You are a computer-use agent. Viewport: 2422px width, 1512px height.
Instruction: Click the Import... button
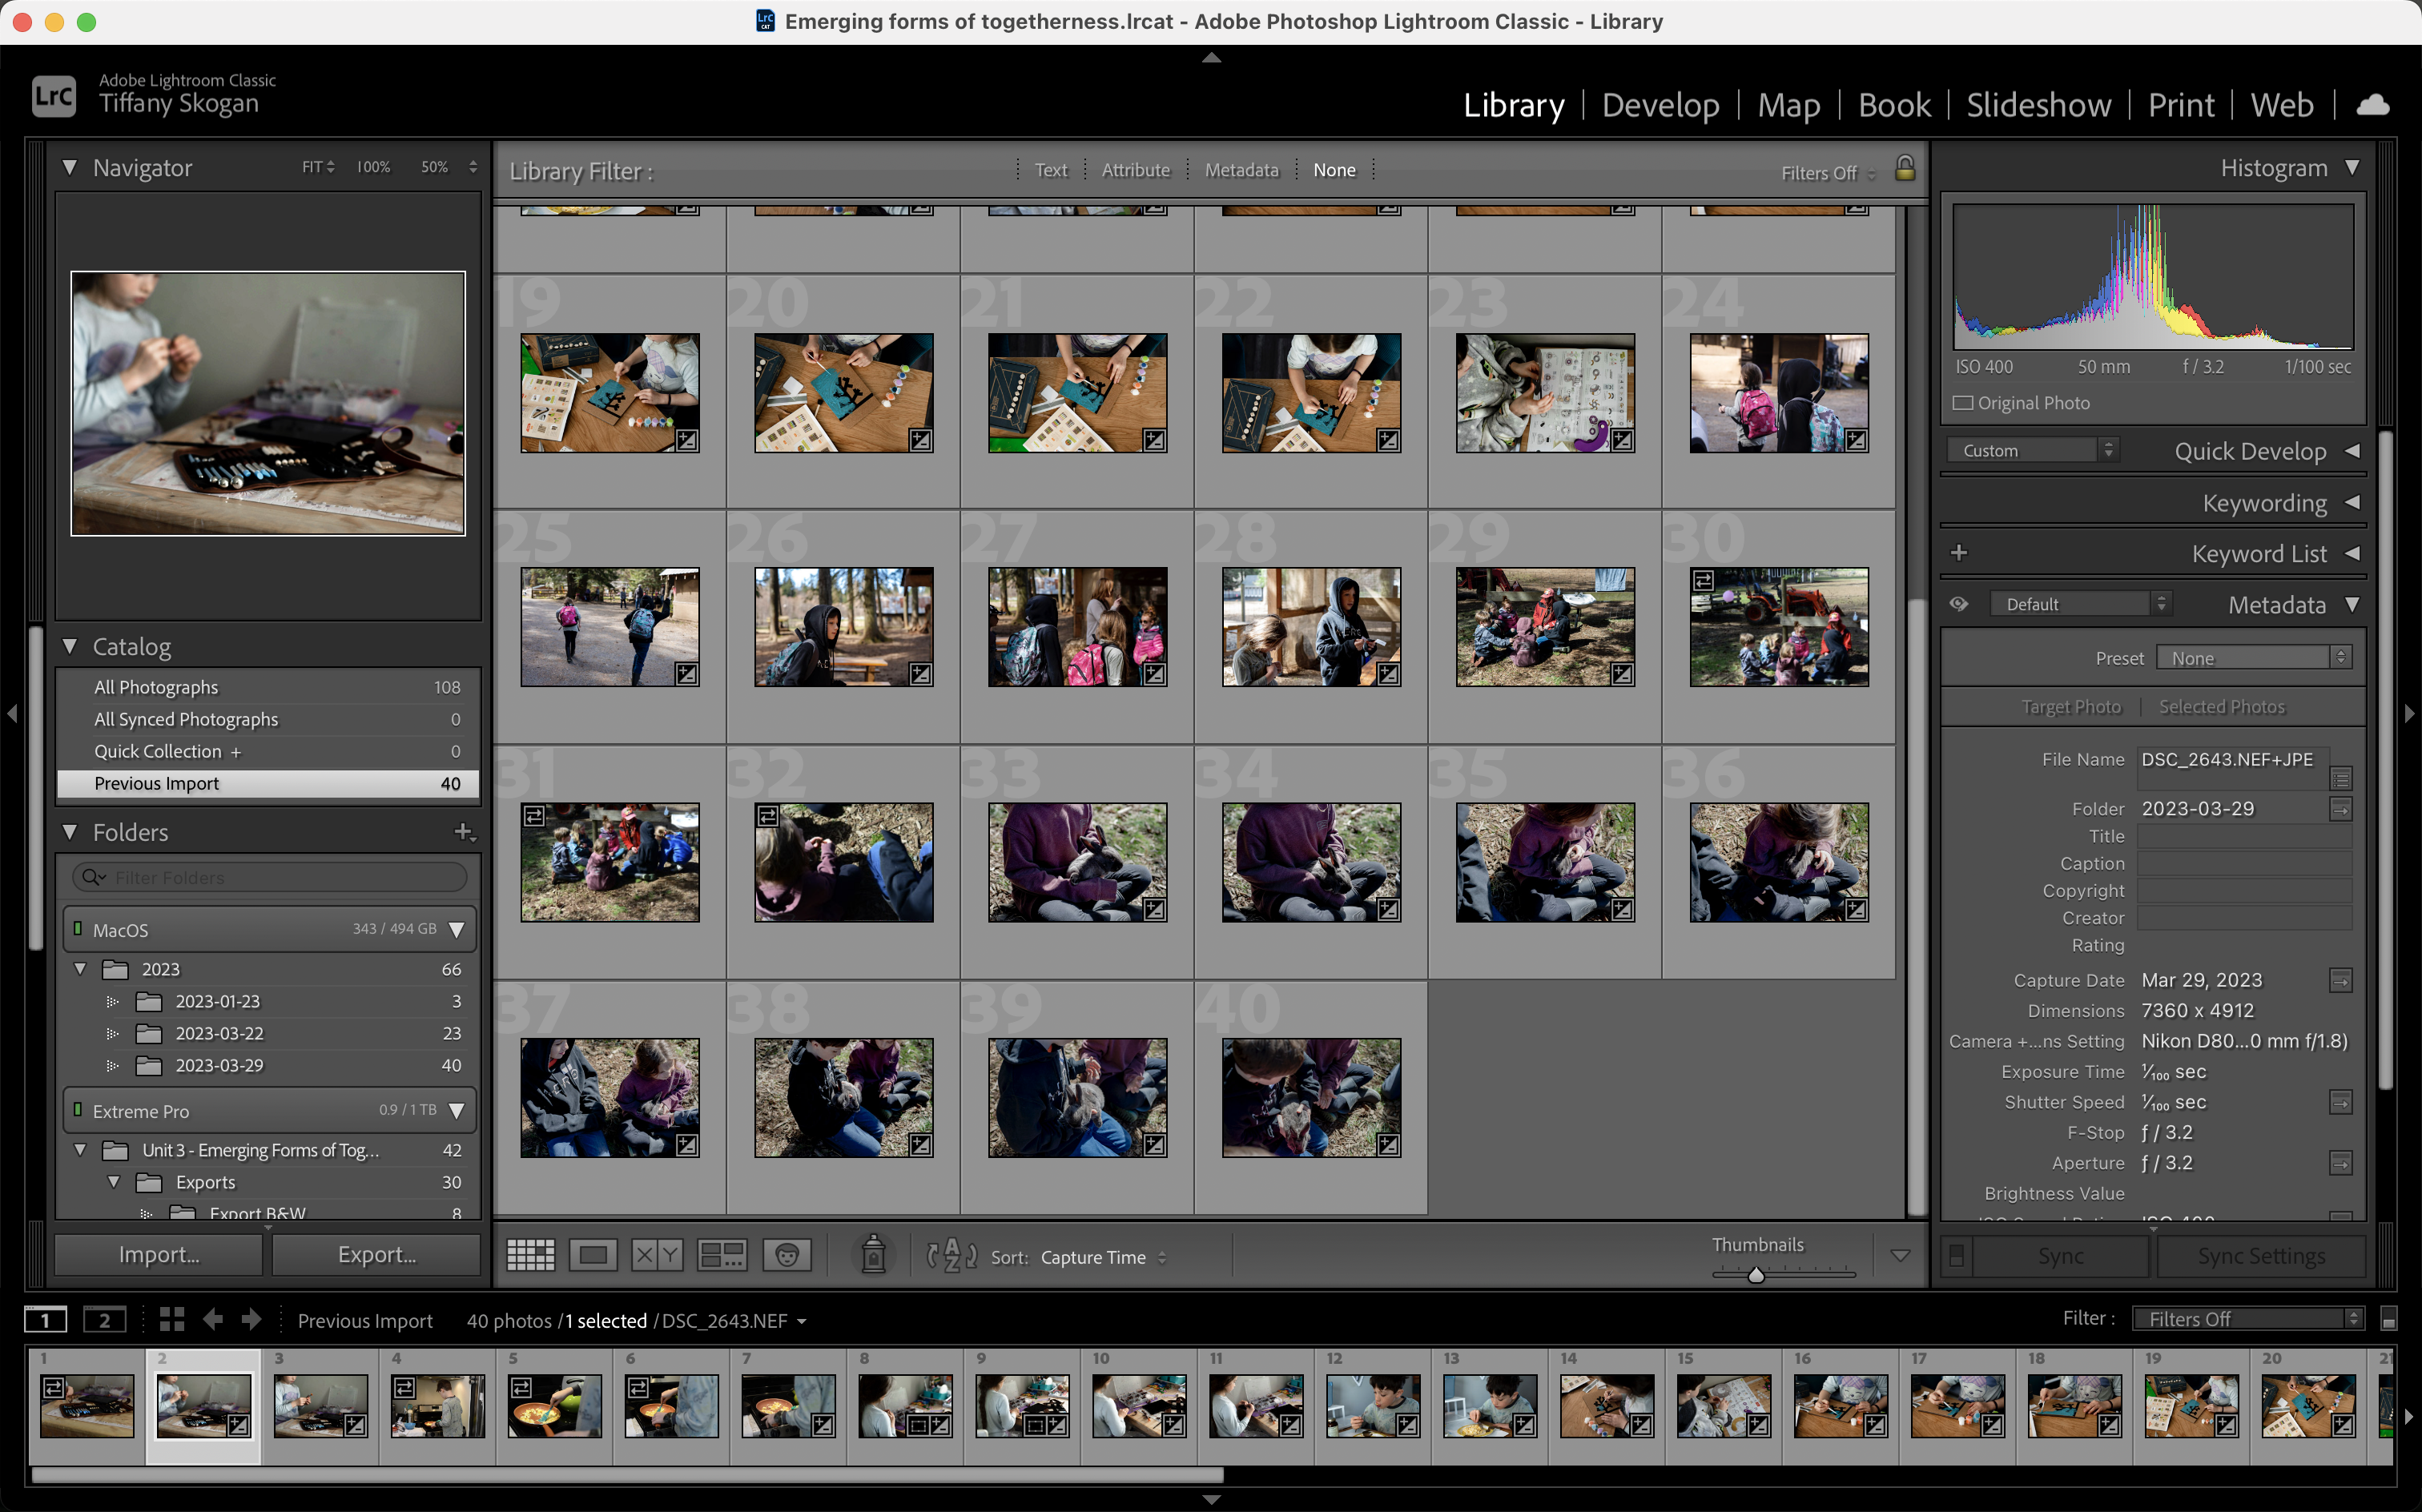(x=159, y=1255)
